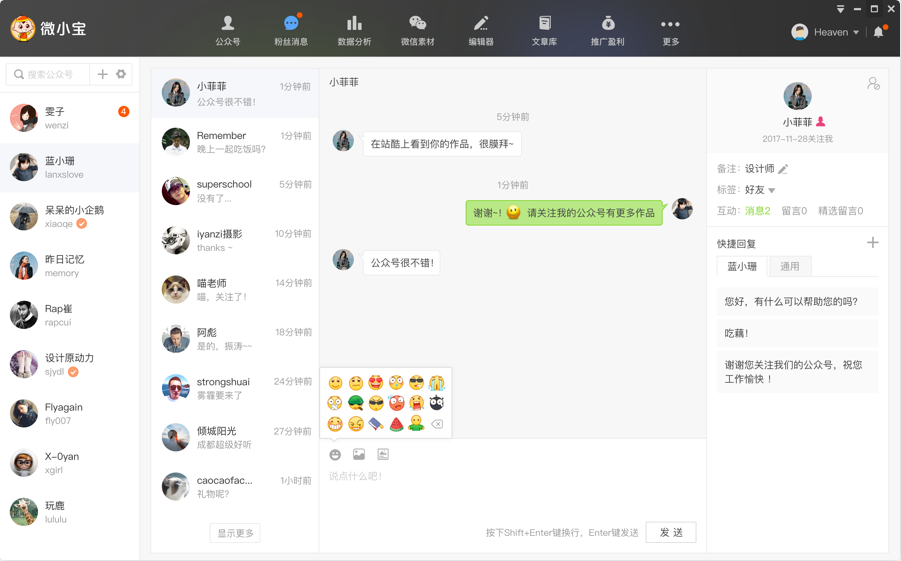The width and height of the screenshot is (901, 561).
Task: View 消息2 interaction messages
Action: tap(757, 211)
